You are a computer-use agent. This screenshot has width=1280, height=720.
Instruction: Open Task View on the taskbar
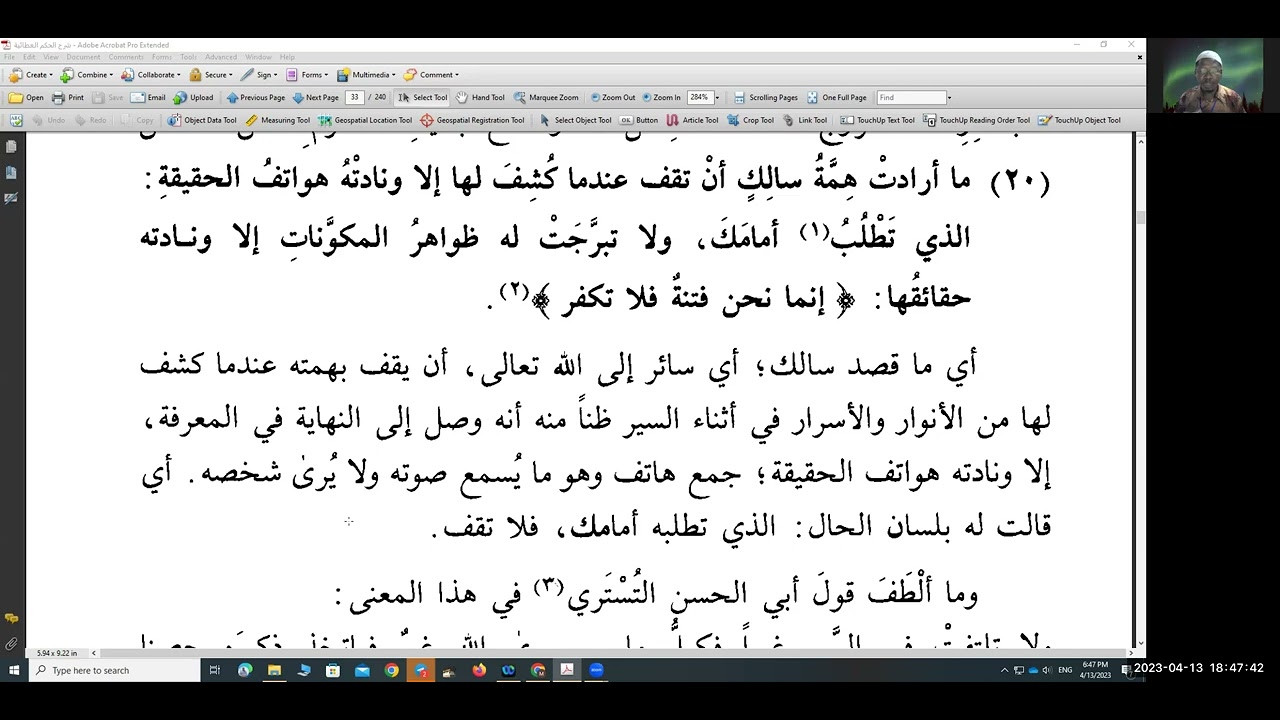[215, 670]
